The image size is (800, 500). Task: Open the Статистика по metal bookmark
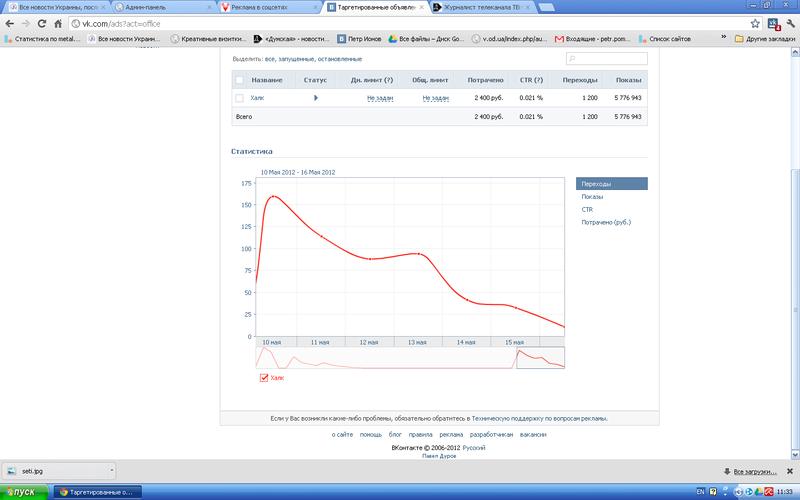click(42, 38)
